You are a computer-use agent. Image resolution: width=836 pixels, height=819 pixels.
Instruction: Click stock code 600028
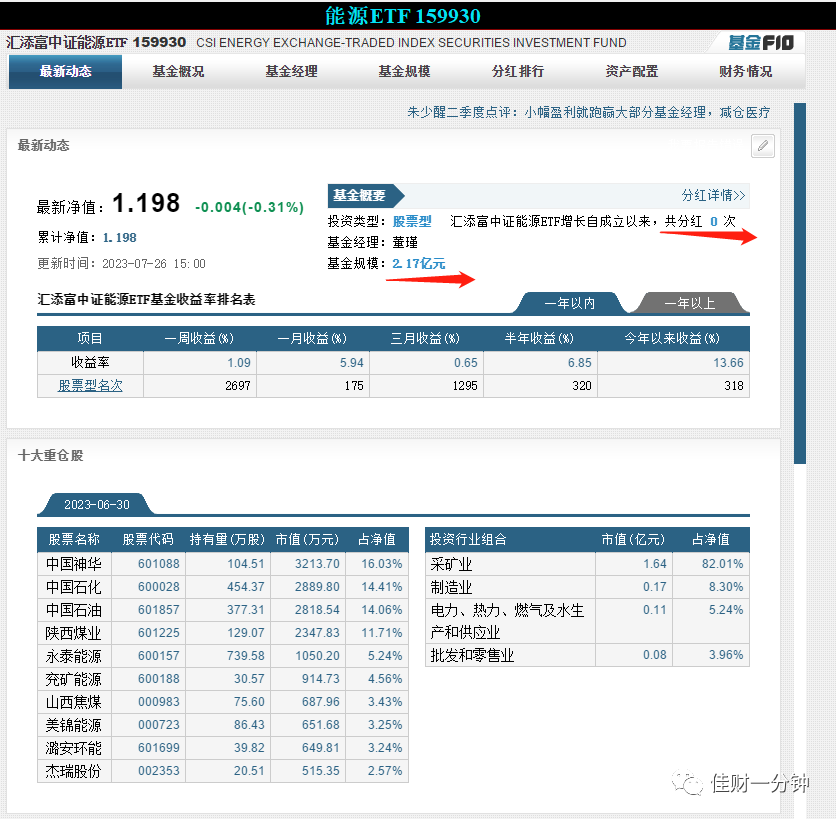point(158,587)
